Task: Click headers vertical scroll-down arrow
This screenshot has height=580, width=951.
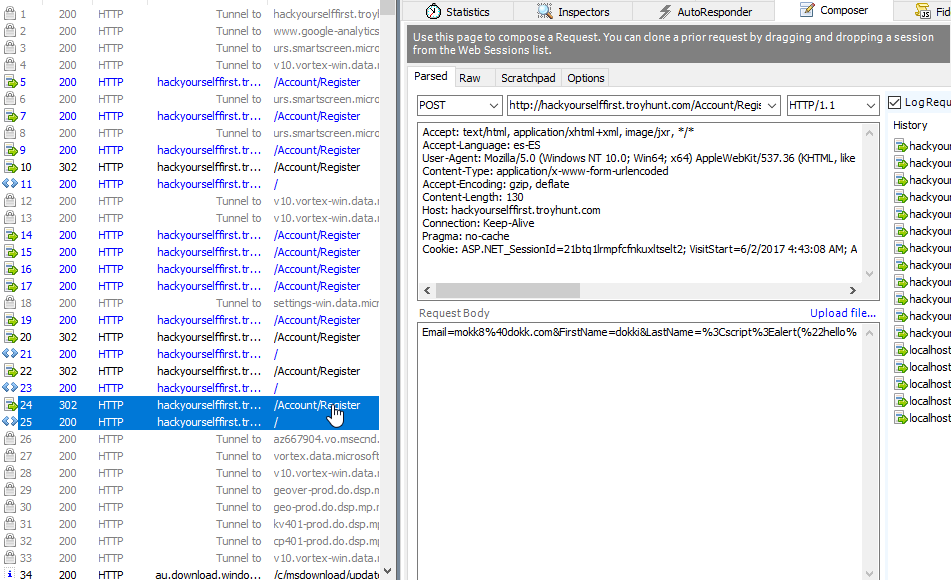Action: point(869,274)
